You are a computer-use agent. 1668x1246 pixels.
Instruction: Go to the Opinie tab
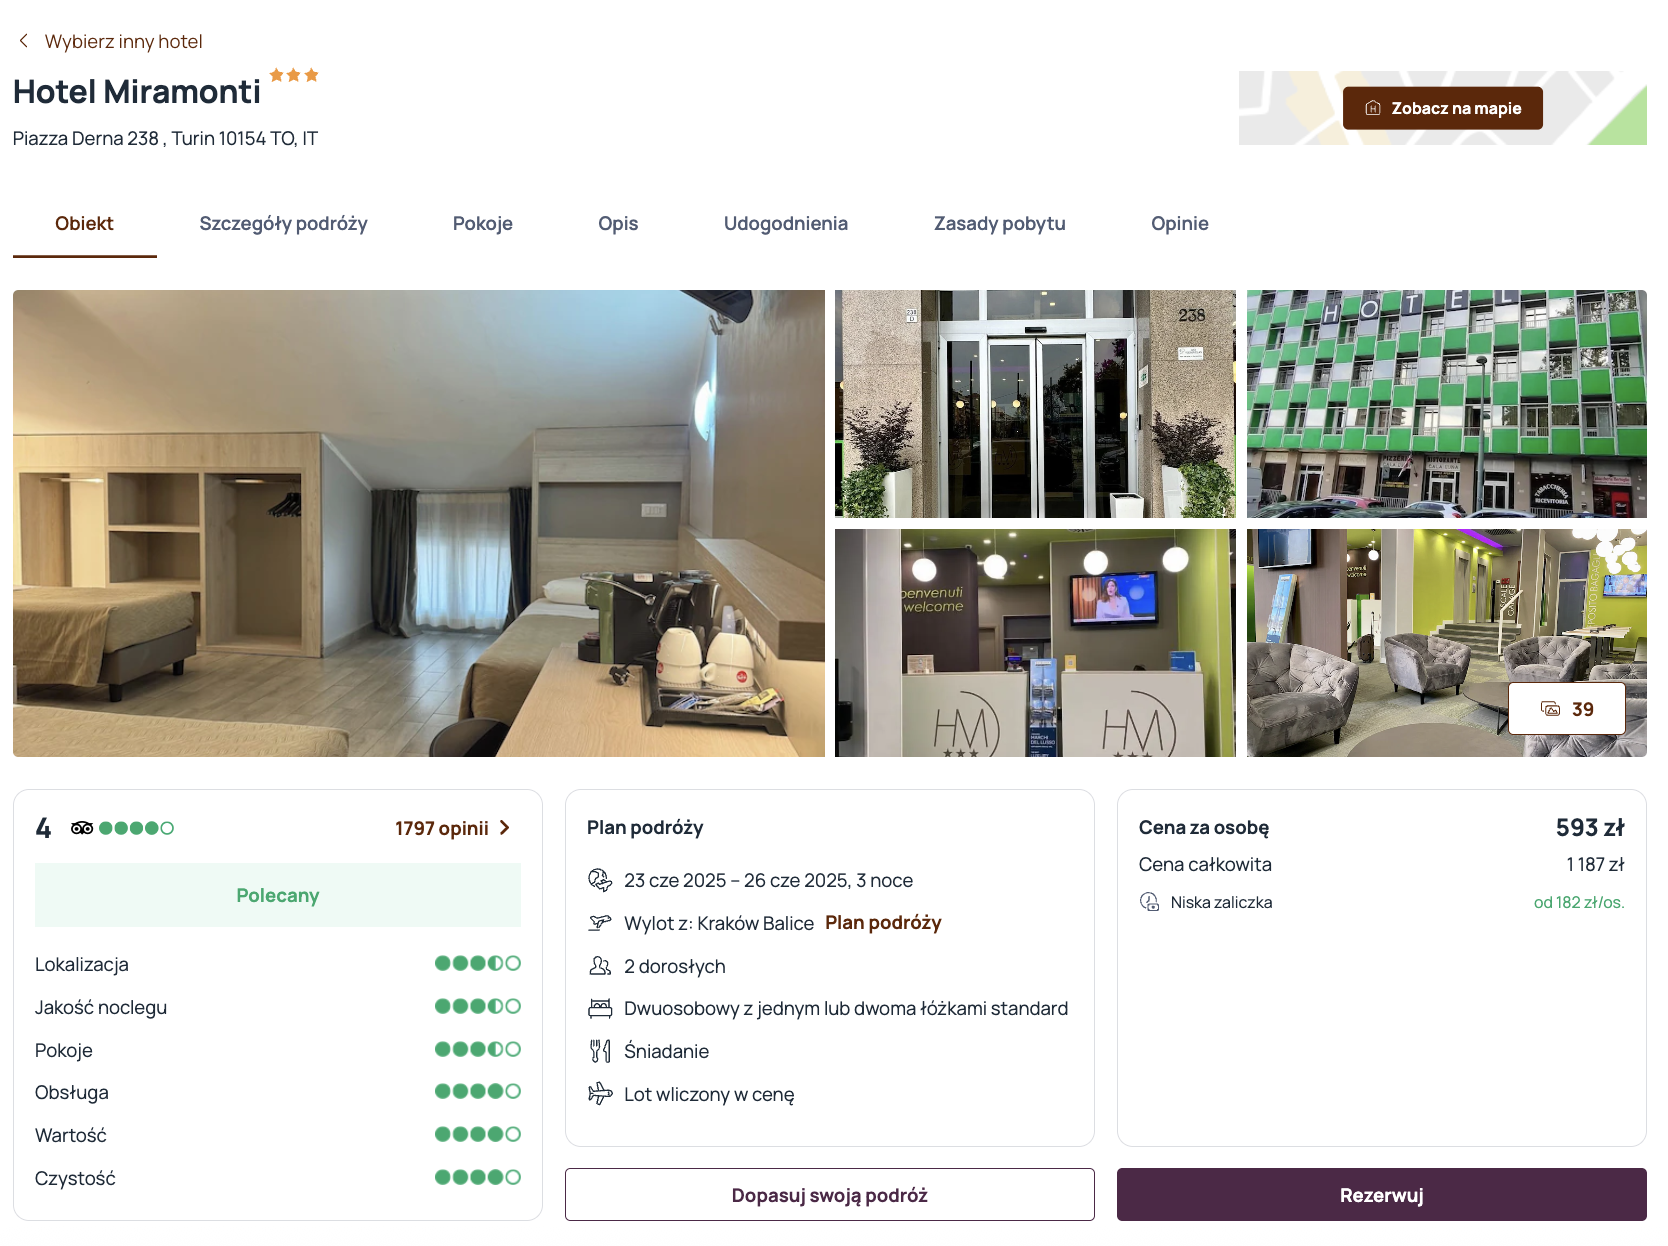pos(1180,224)
